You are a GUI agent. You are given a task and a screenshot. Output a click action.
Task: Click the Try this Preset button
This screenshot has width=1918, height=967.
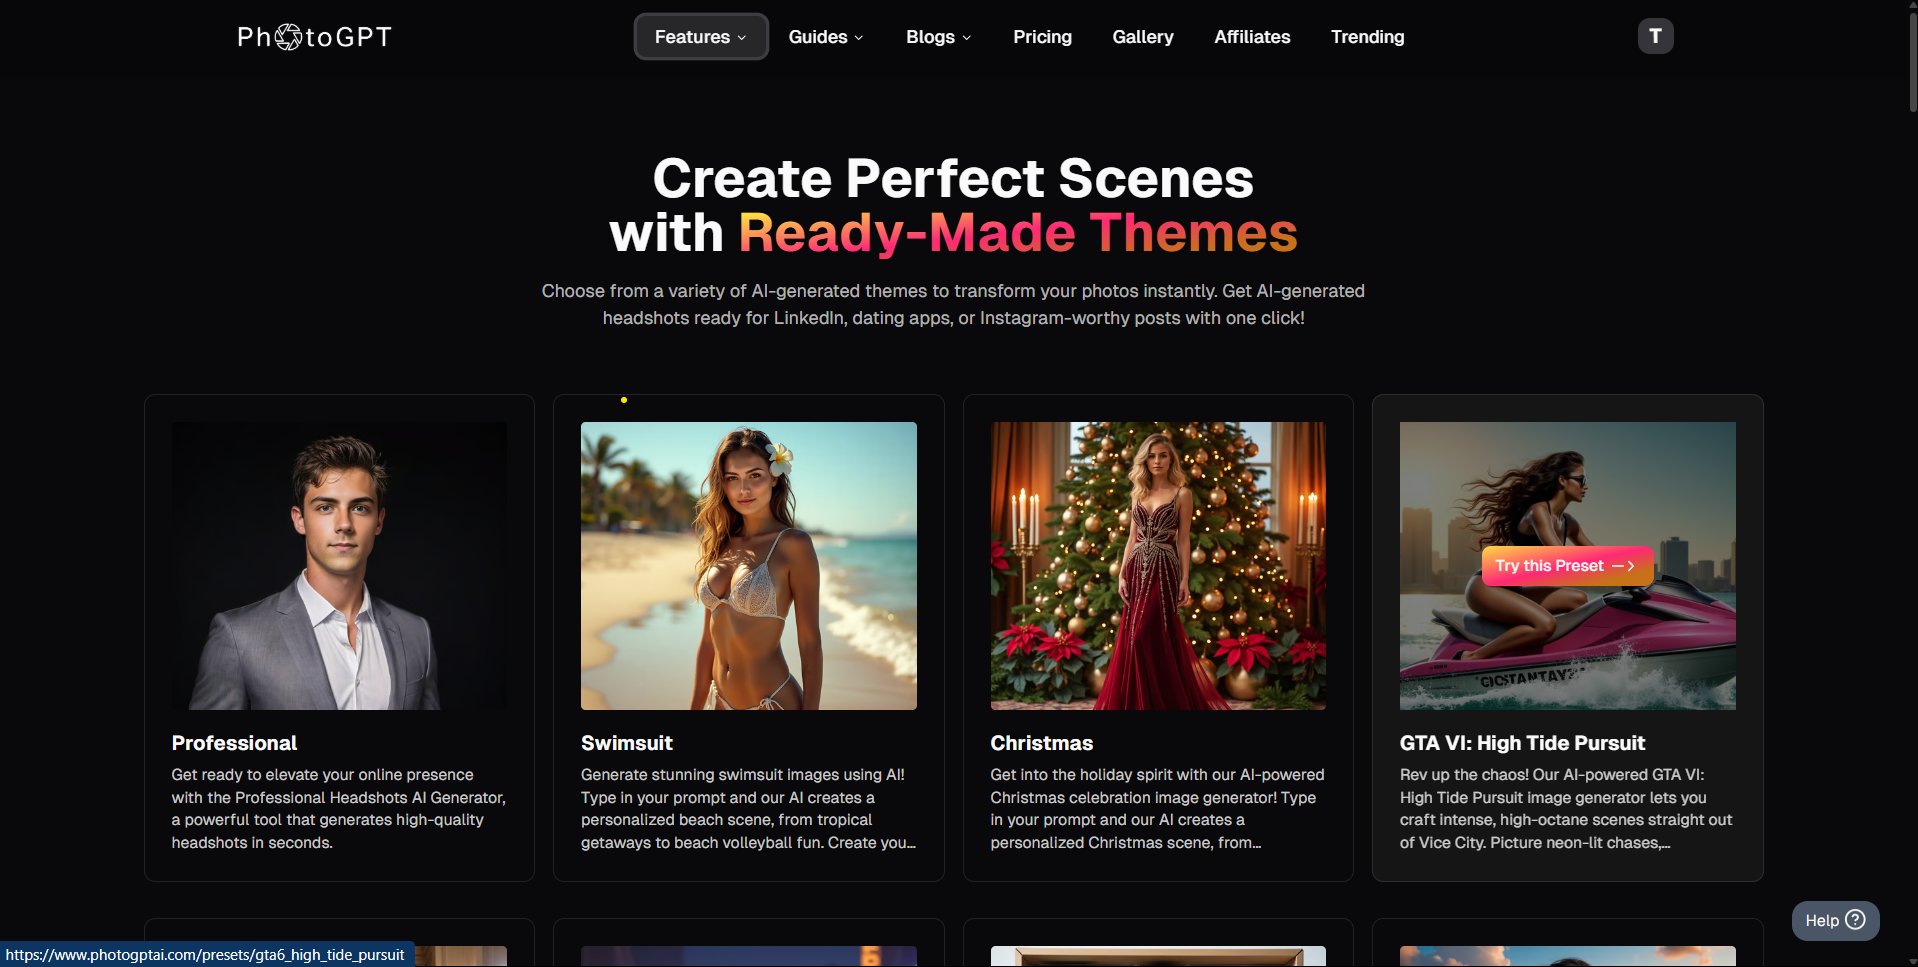pyautogui.click(x=1566, y=566)
